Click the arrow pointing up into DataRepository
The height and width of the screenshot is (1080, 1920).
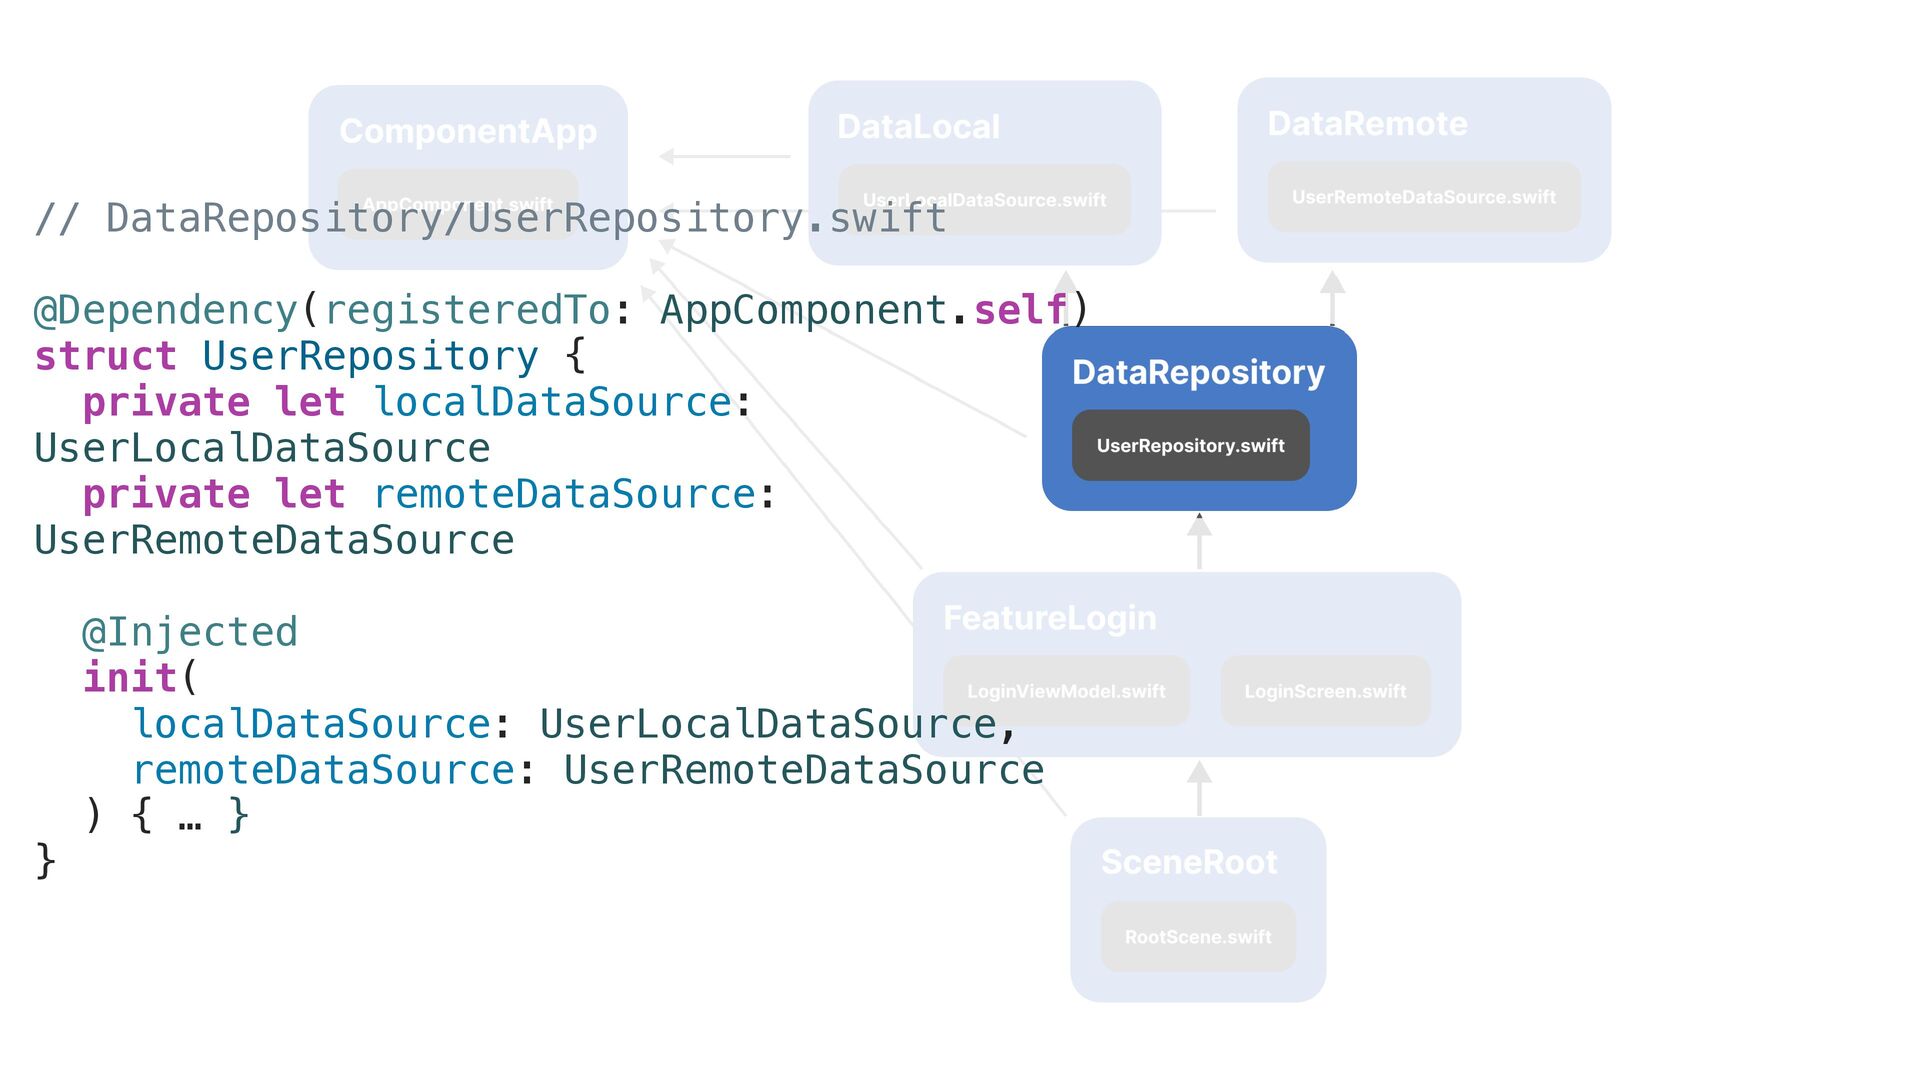[1199, 541]
